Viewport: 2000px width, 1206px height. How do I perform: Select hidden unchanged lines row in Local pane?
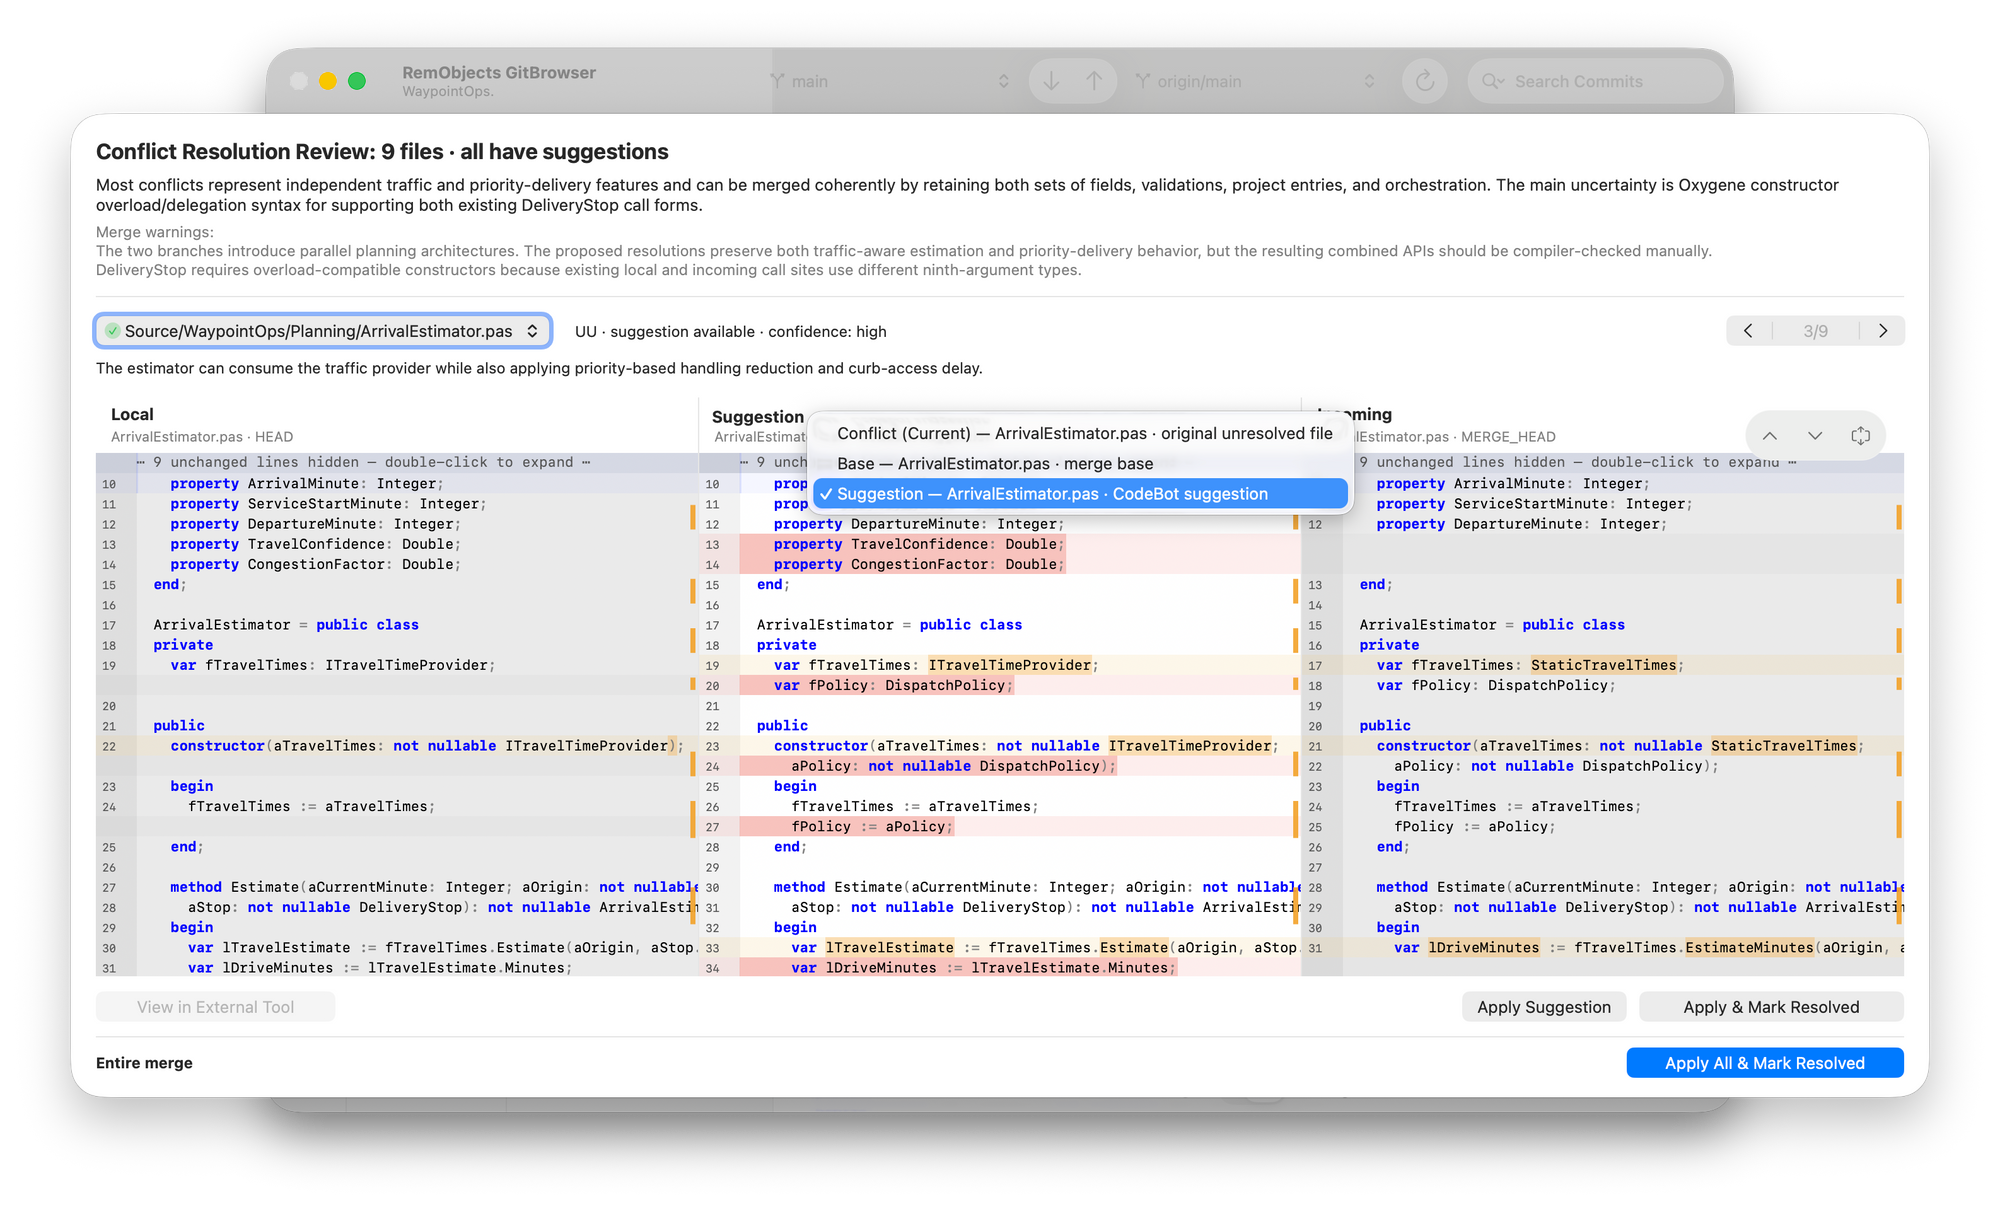click(397, 462)
